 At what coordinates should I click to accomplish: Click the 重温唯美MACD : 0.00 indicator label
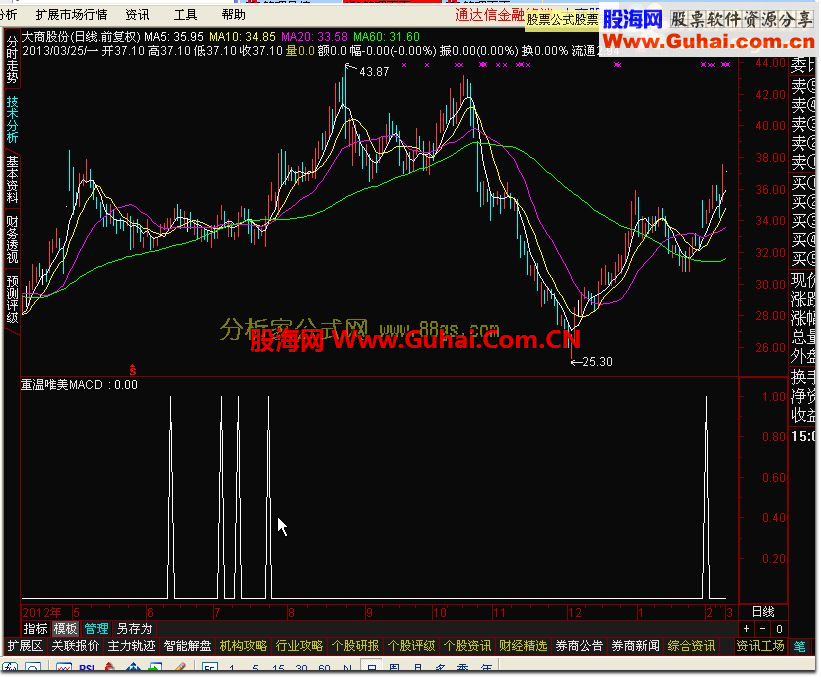click(79, 385)
